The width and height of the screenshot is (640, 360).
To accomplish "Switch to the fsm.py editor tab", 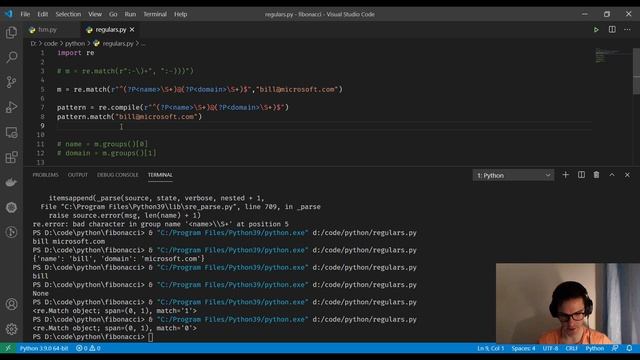I will [x=47, y=29].
